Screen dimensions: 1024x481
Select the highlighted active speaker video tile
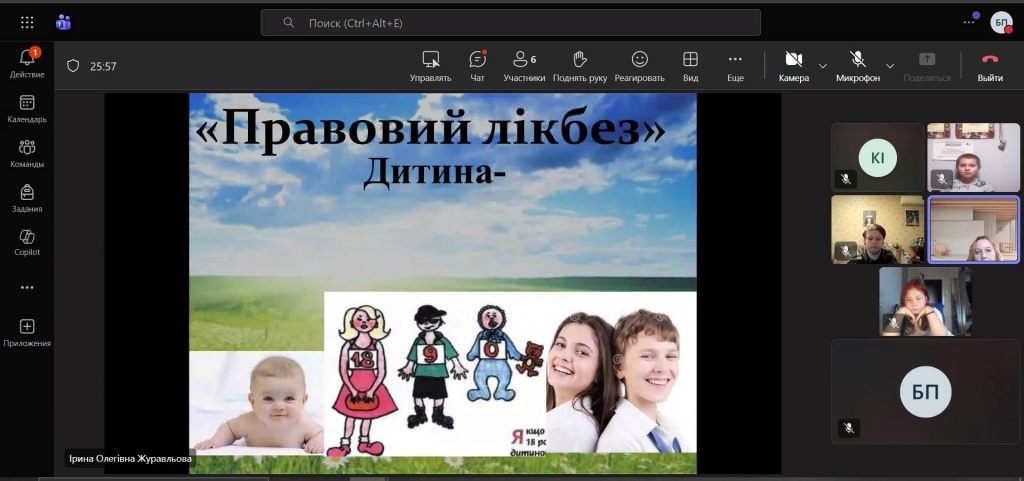pyautogui.click(x=974, y=230)
